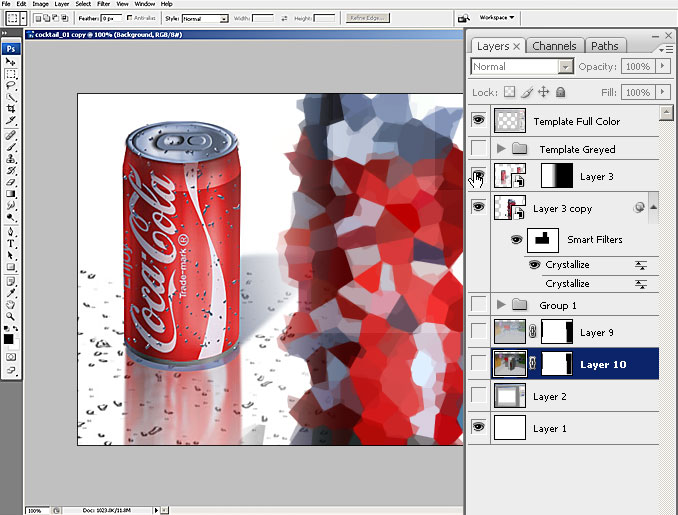Click the Feather input field
Screen dimensions: 678x515
(112, 19)
